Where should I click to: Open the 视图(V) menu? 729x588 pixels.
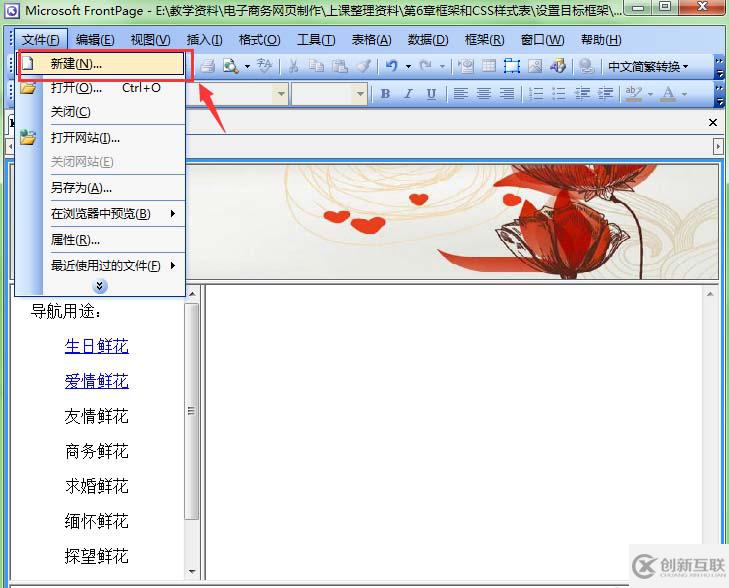[x=150, y=40]
